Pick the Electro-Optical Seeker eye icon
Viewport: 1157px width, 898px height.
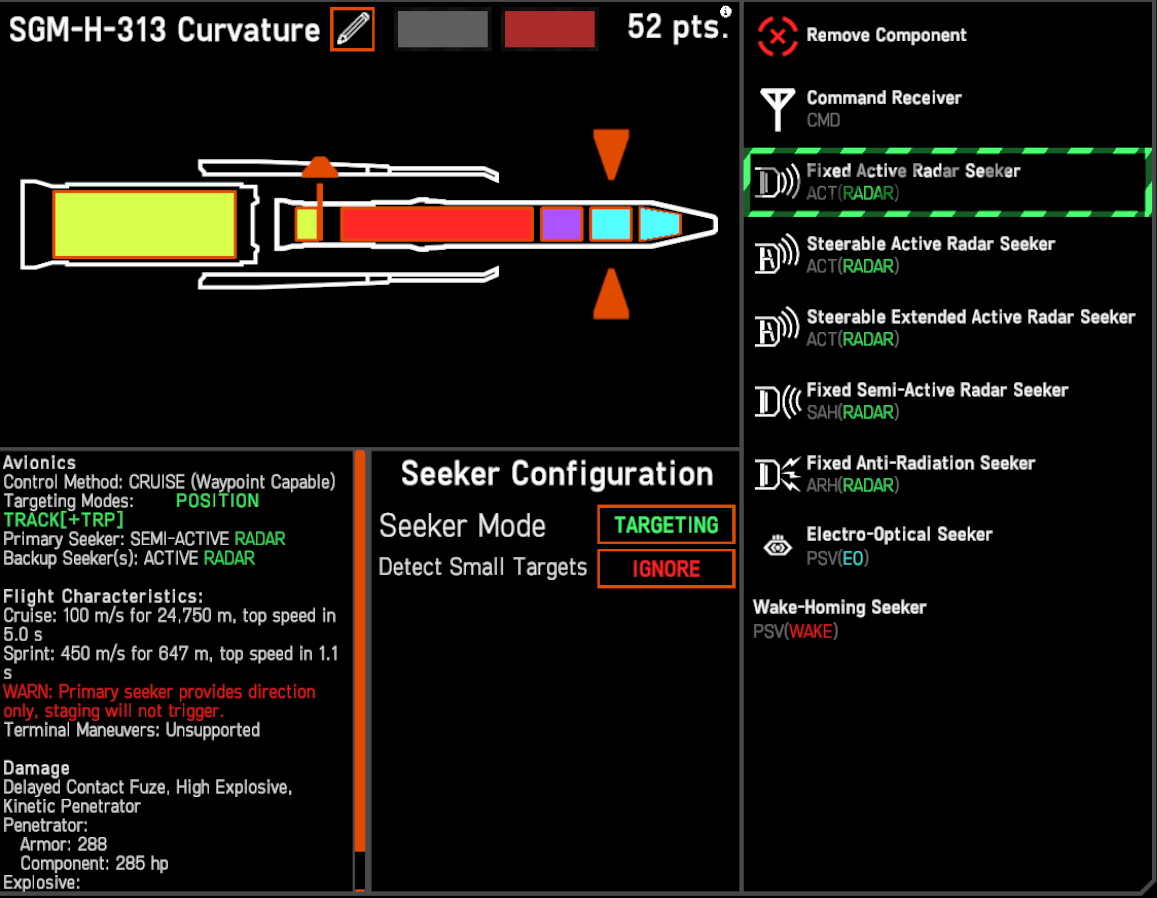pos(778,546)
